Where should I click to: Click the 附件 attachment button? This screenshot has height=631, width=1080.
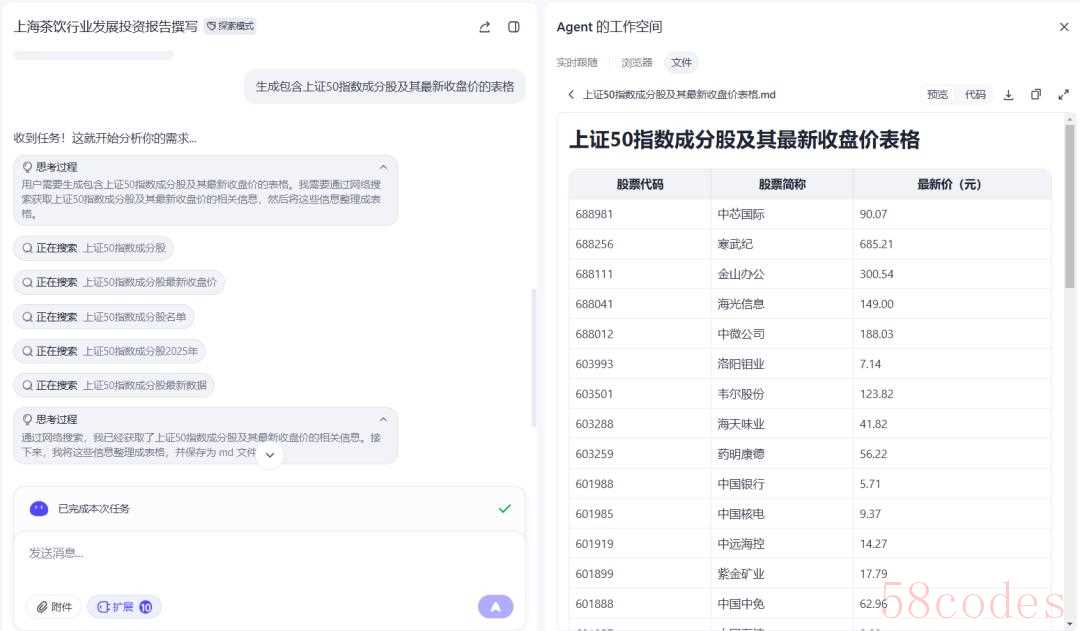[54, 607]
